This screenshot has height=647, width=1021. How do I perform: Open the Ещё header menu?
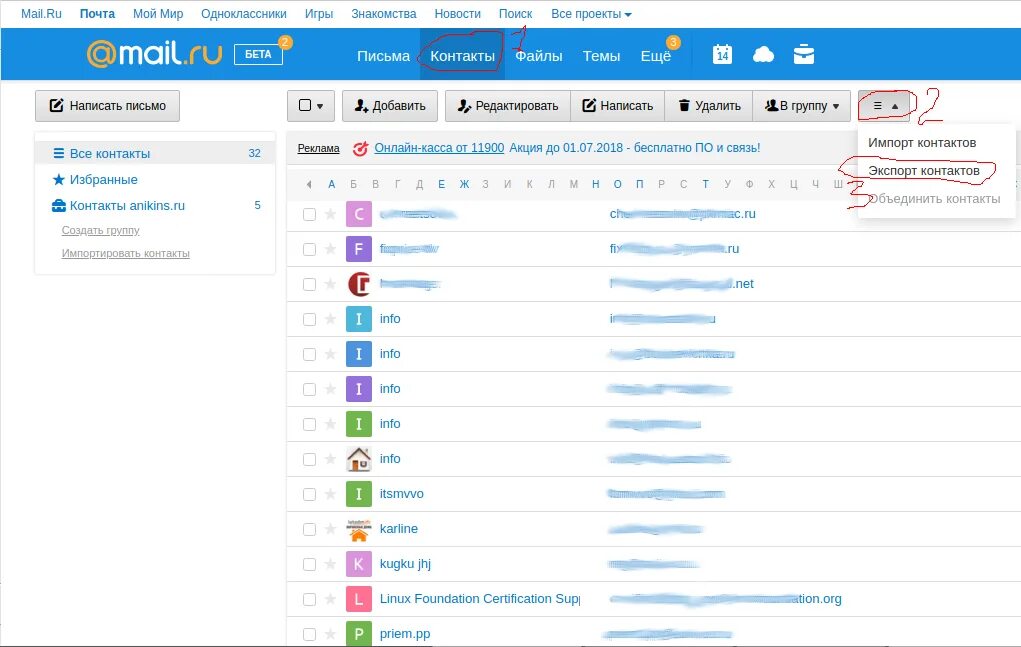[x=656, y=56]
